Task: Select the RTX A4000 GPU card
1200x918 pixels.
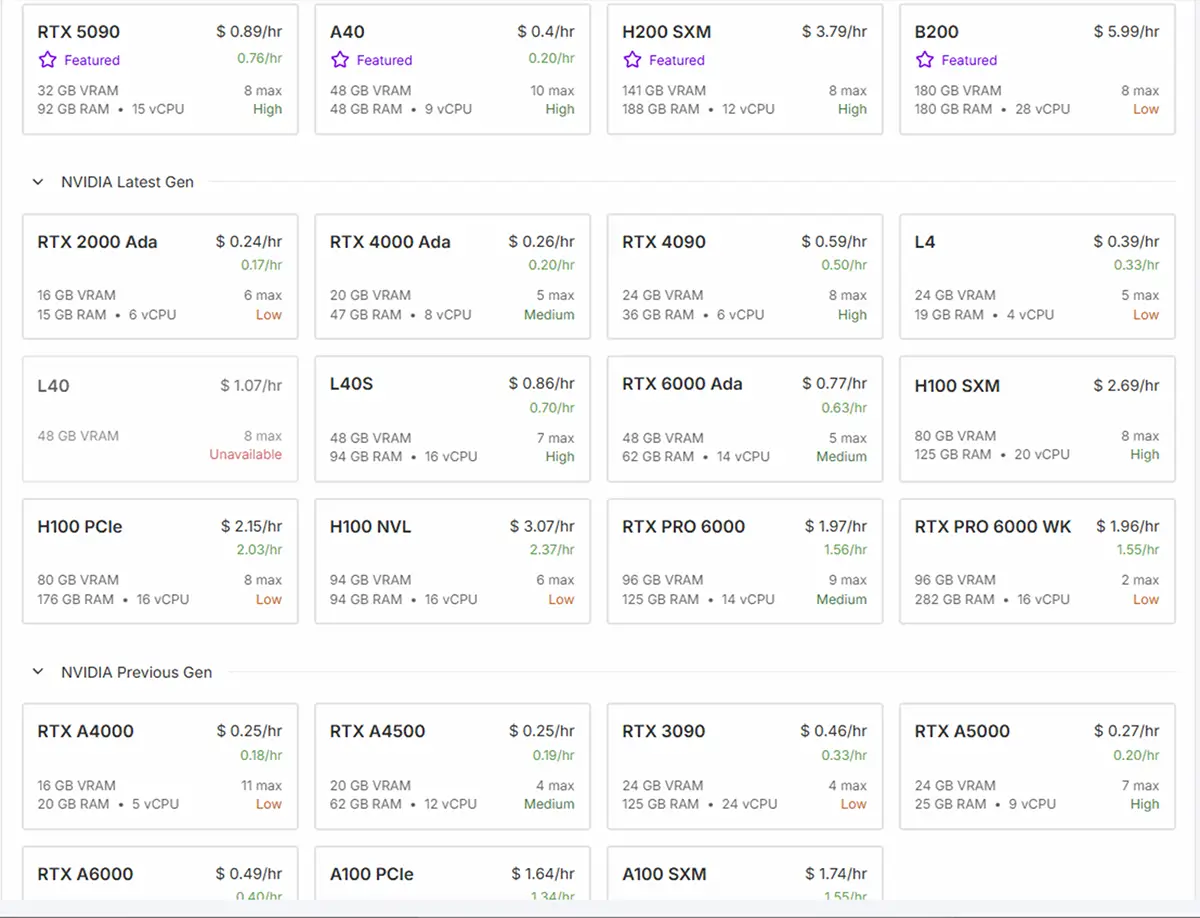Action: coord(160,766)
